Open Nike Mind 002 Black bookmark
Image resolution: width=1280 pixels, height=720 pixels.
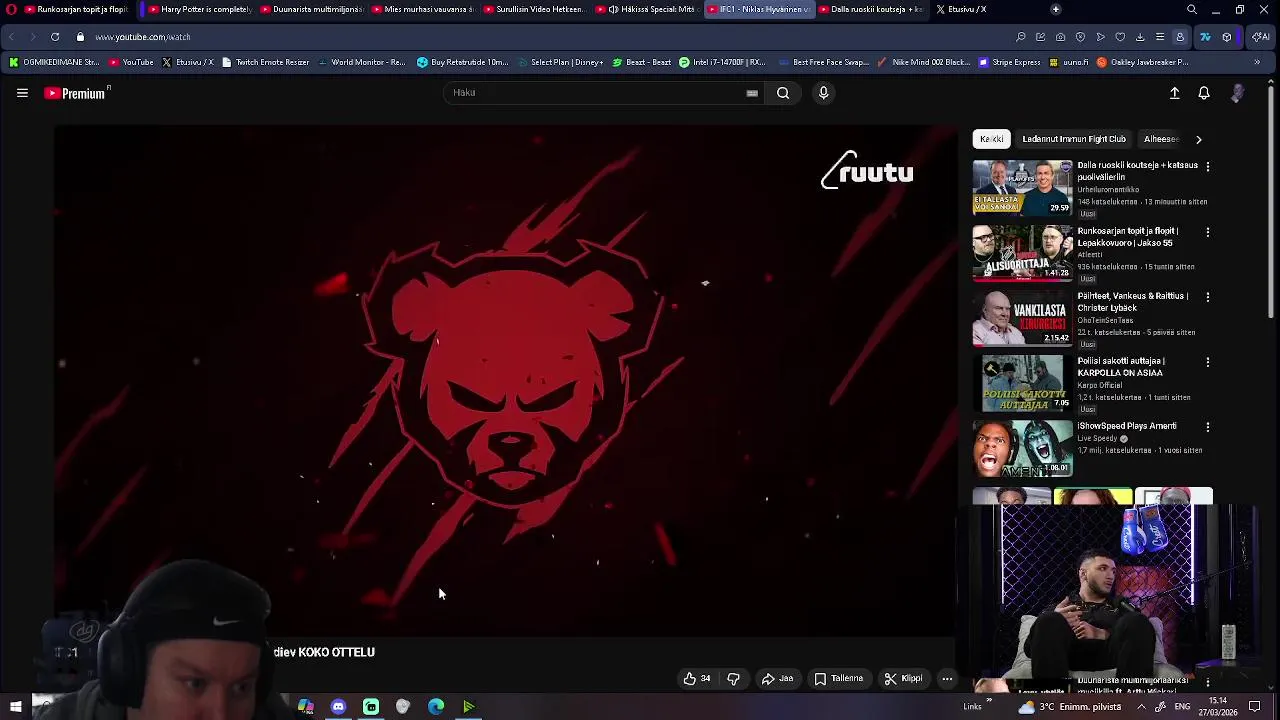pyautogui.click(x=923, y=62)
